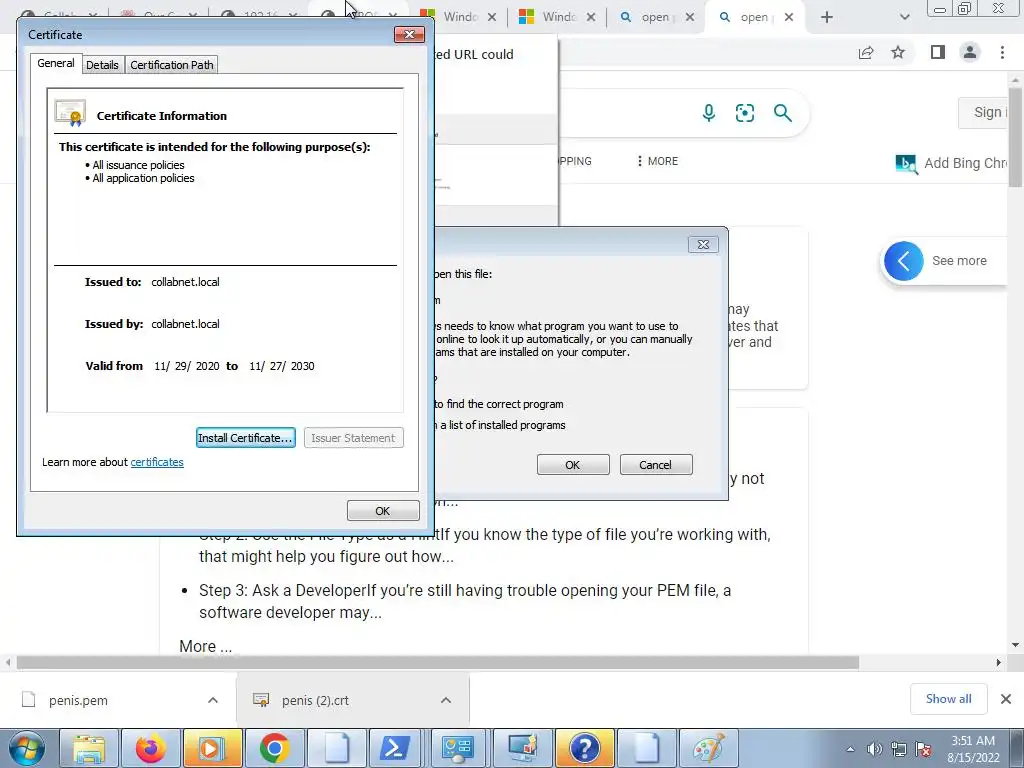Expand penis.pem download options chevron
The height and width of the screenshot is (768, 1024).
click(x=213, y=700)
